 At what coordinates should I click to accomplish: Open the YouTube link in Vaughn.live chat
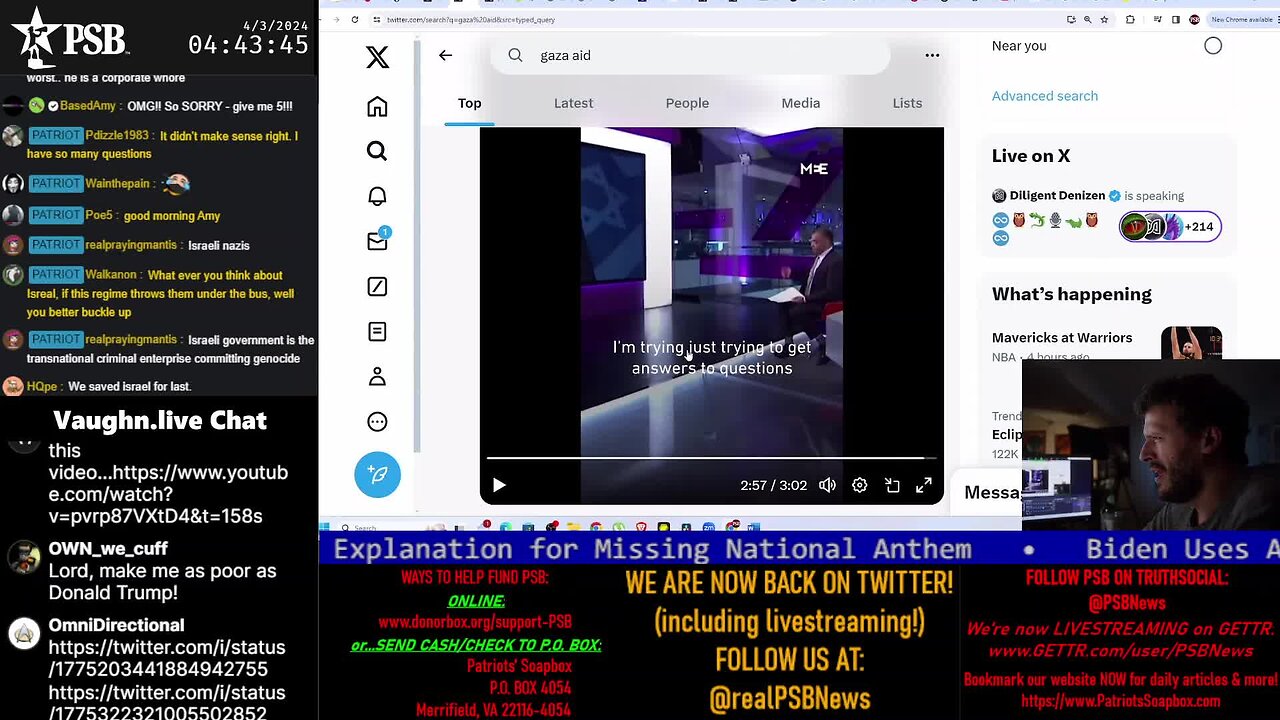[168, 494]
